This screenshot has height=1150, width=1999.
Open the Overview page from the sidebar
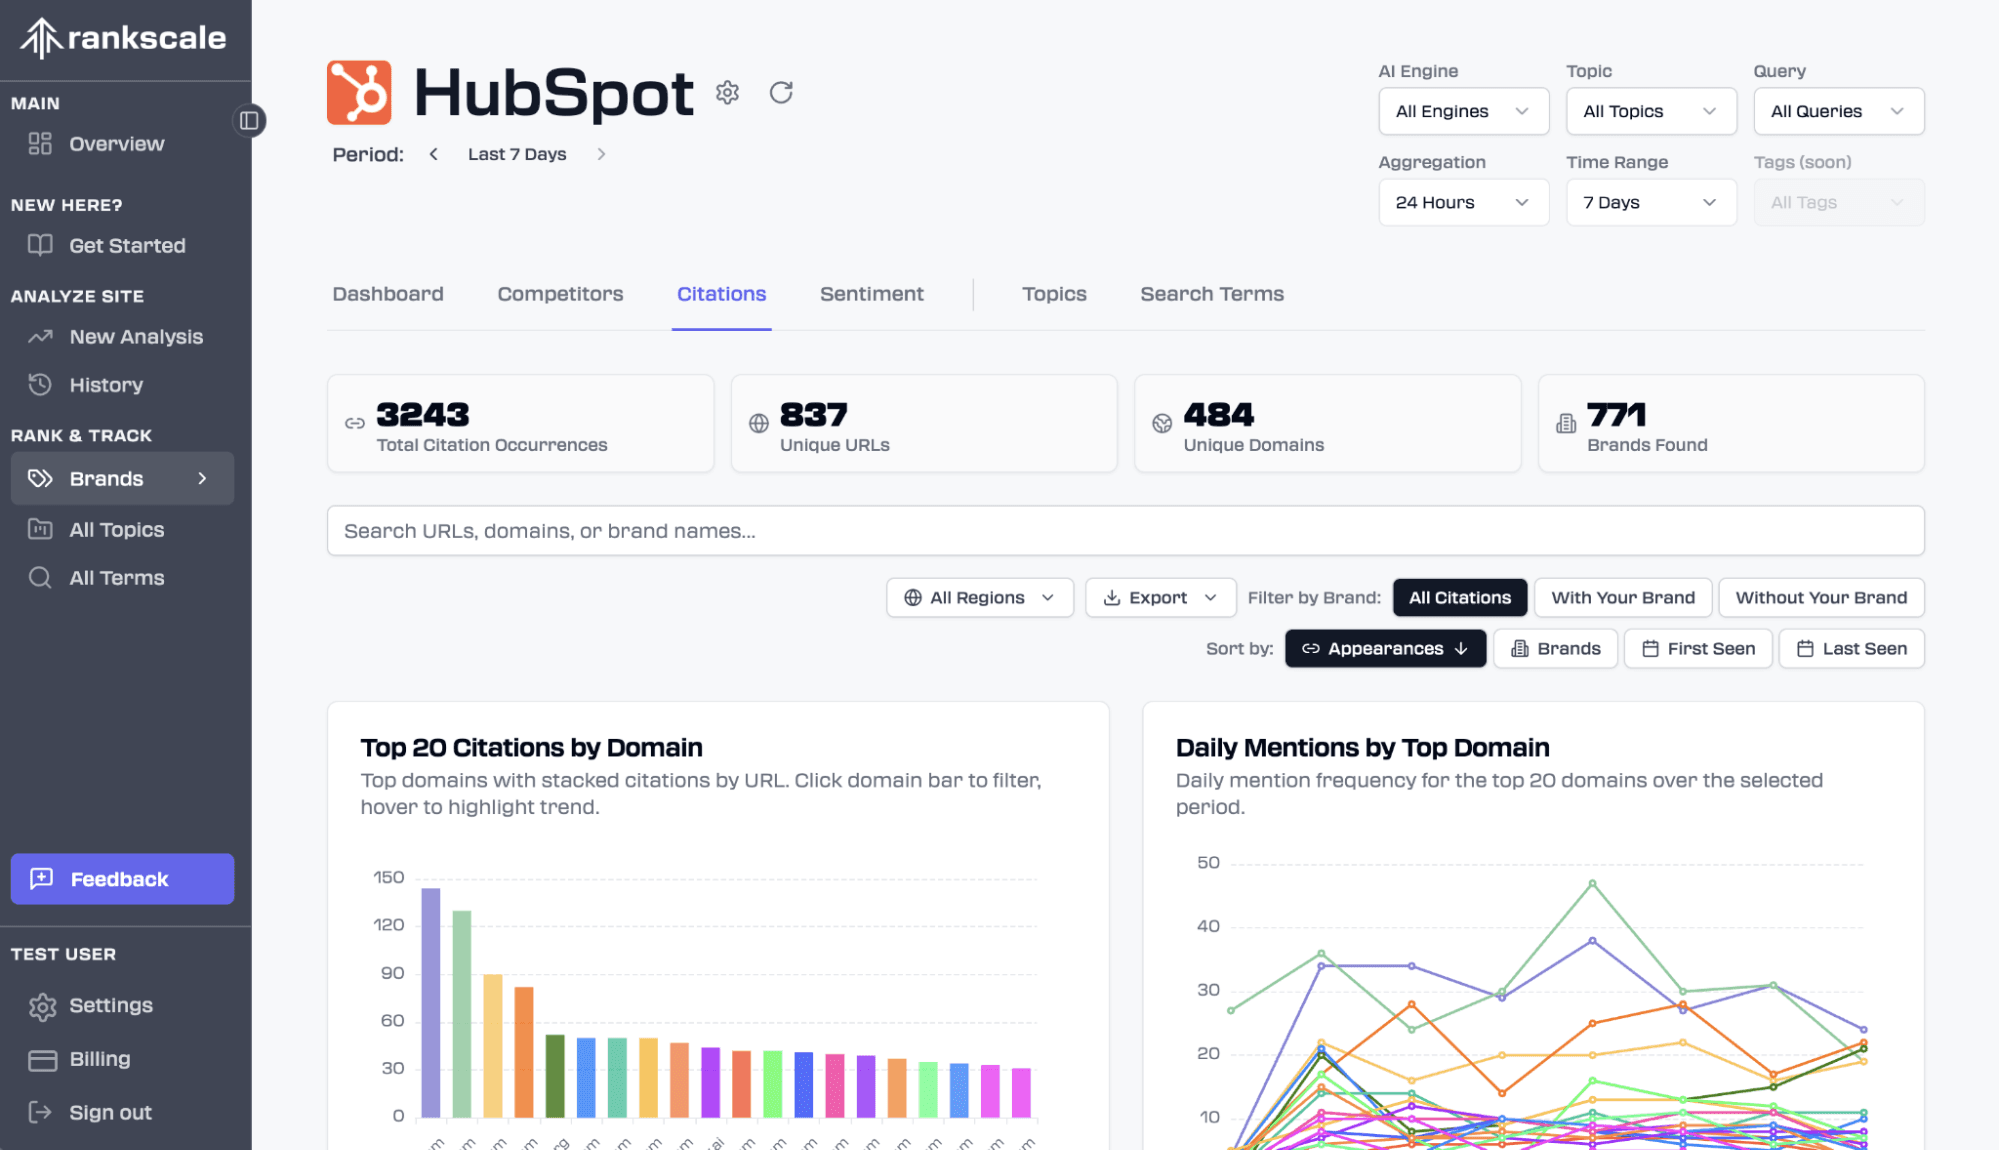coord(116,143)
